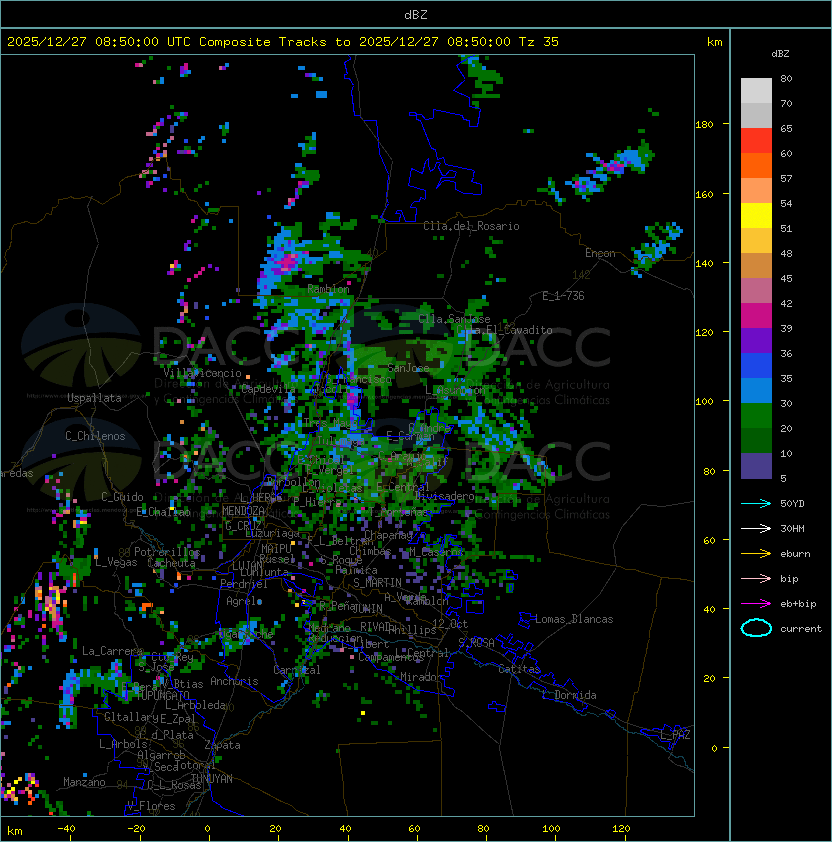Click the orange eburn arrow icon
Image resolution: width=832 pixels, height=842 pixels.
756,553
